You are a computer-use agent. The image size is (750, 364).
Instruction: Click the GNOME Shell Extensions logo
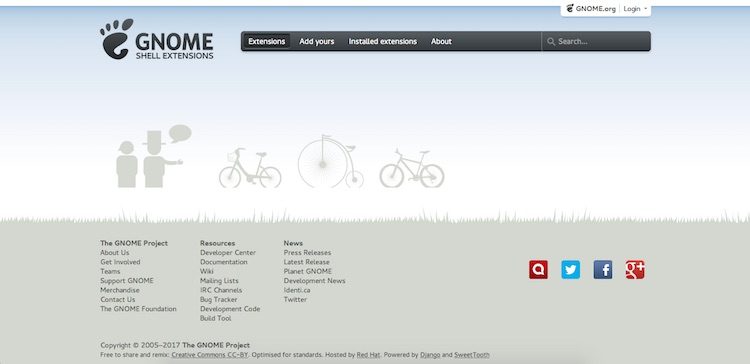coord(157,39)
